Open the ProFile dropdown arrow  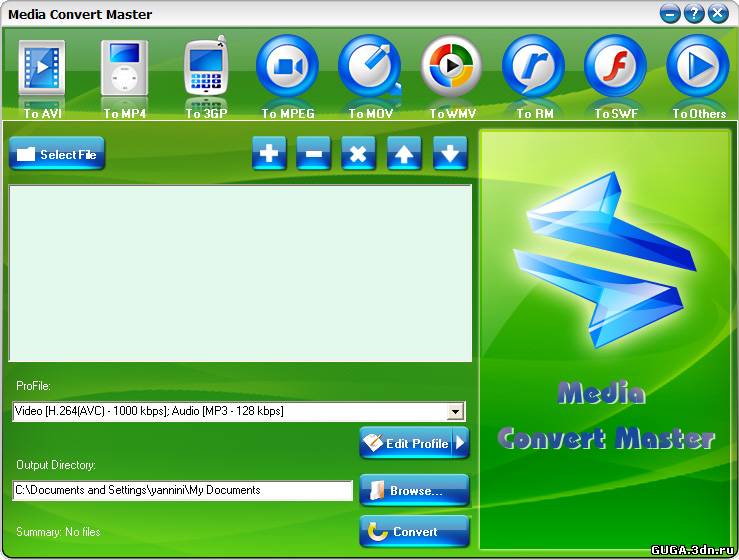tap(455, 412)
